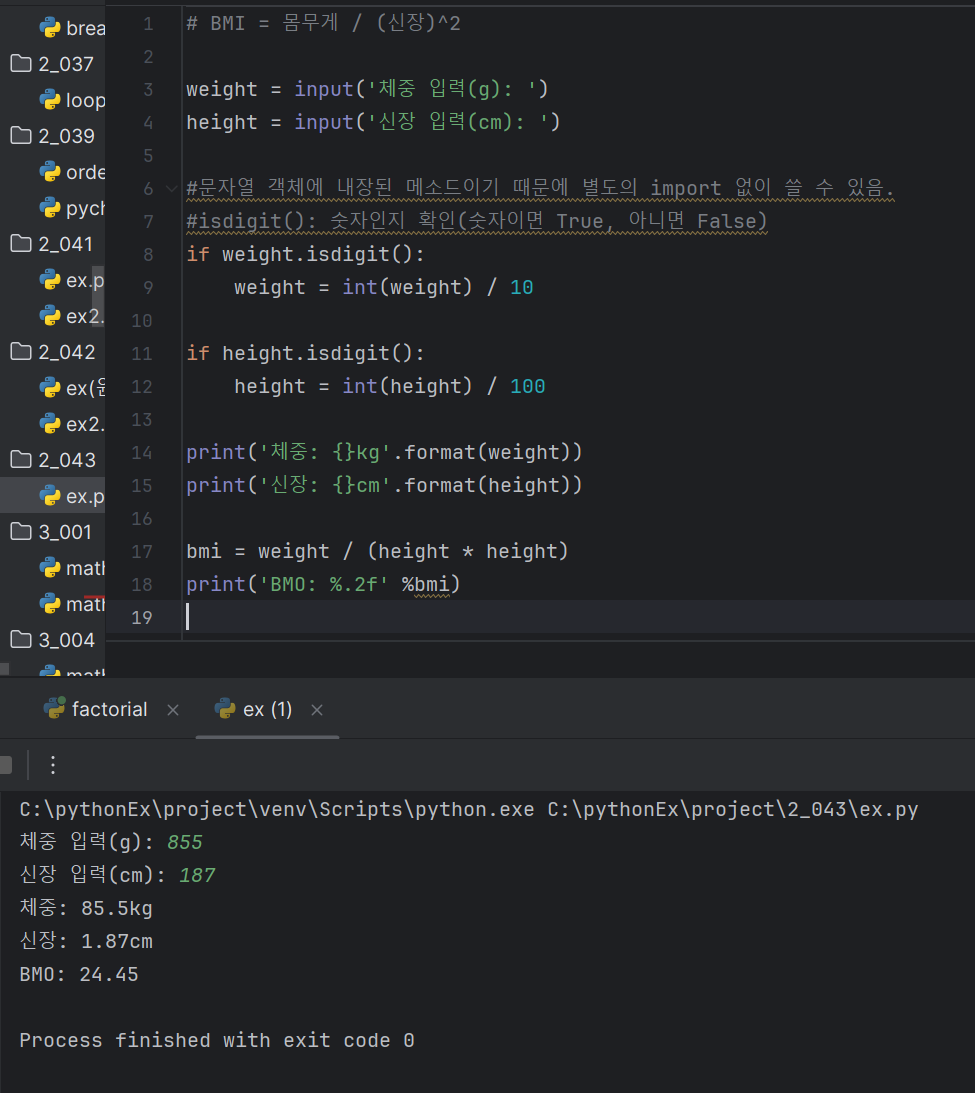Viewport: 975px width, 1093px height.
Task: Click the BMI formula comment on line 1
Action: coord(323,24)
